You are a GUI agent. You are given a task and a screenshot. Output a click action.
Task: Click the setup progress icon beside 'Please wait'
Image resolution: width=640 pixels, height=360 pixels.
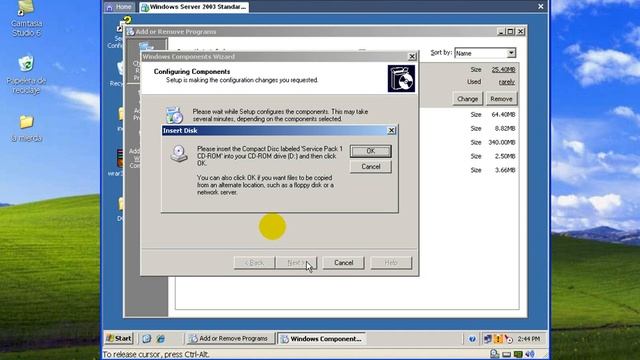tap(174, 115)
